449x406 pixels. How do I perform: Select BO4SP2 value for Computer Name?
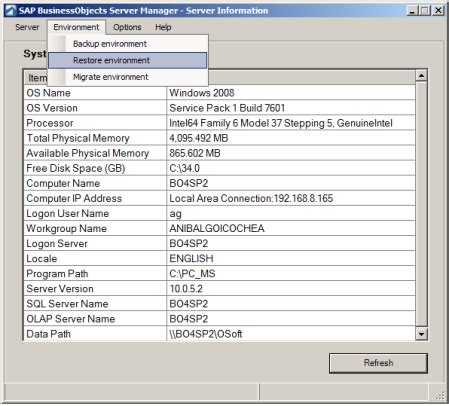pos(291,183)
